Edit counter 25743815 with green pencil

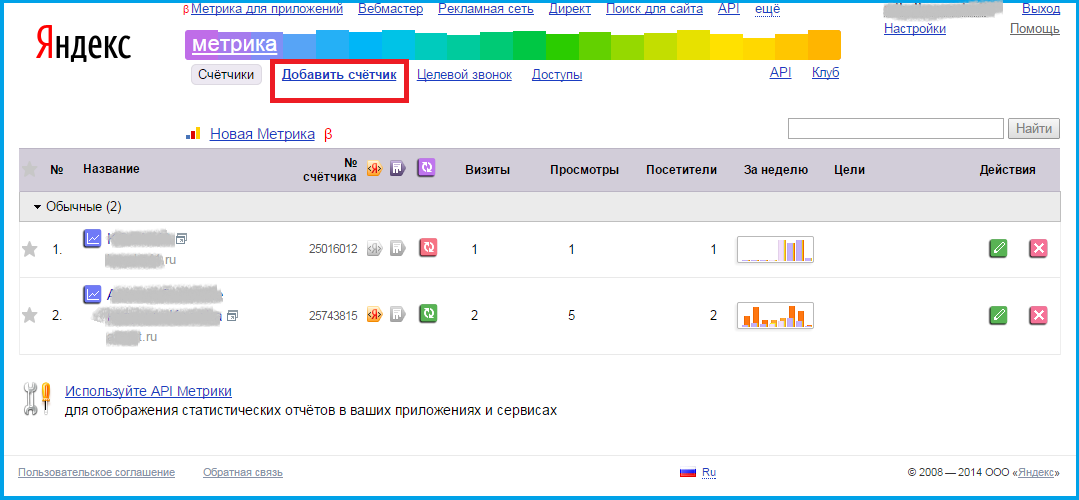[998, 316]
